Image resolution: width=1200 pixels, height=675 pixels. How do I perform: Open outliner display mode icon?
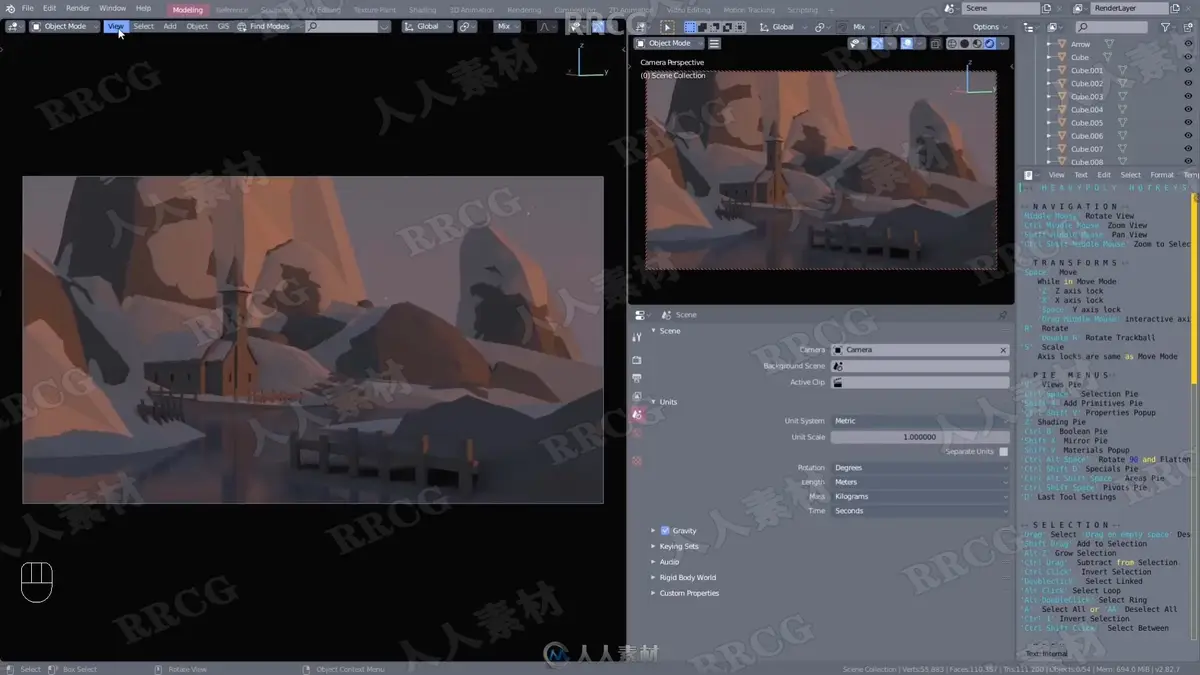[1054, 27]
